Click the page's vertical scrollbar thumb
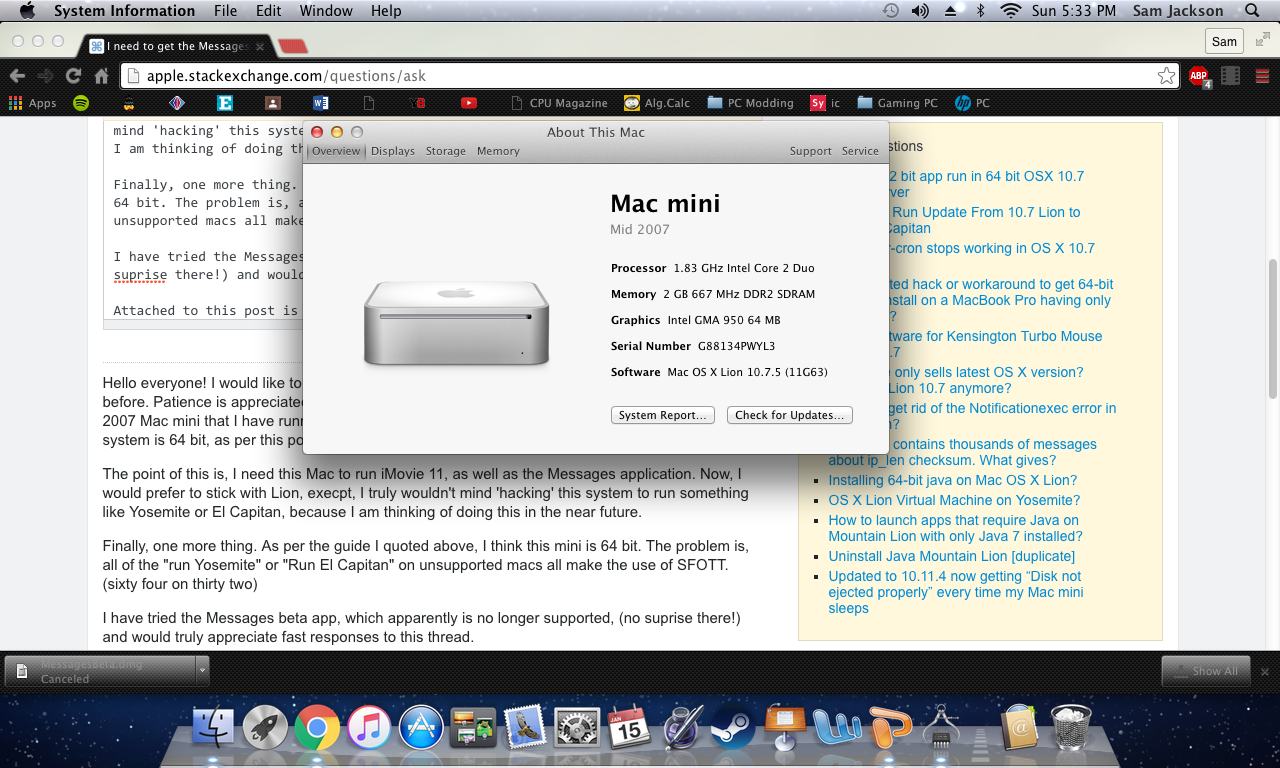This screenshot has height=768, width=1280. tap(1272, 328)
